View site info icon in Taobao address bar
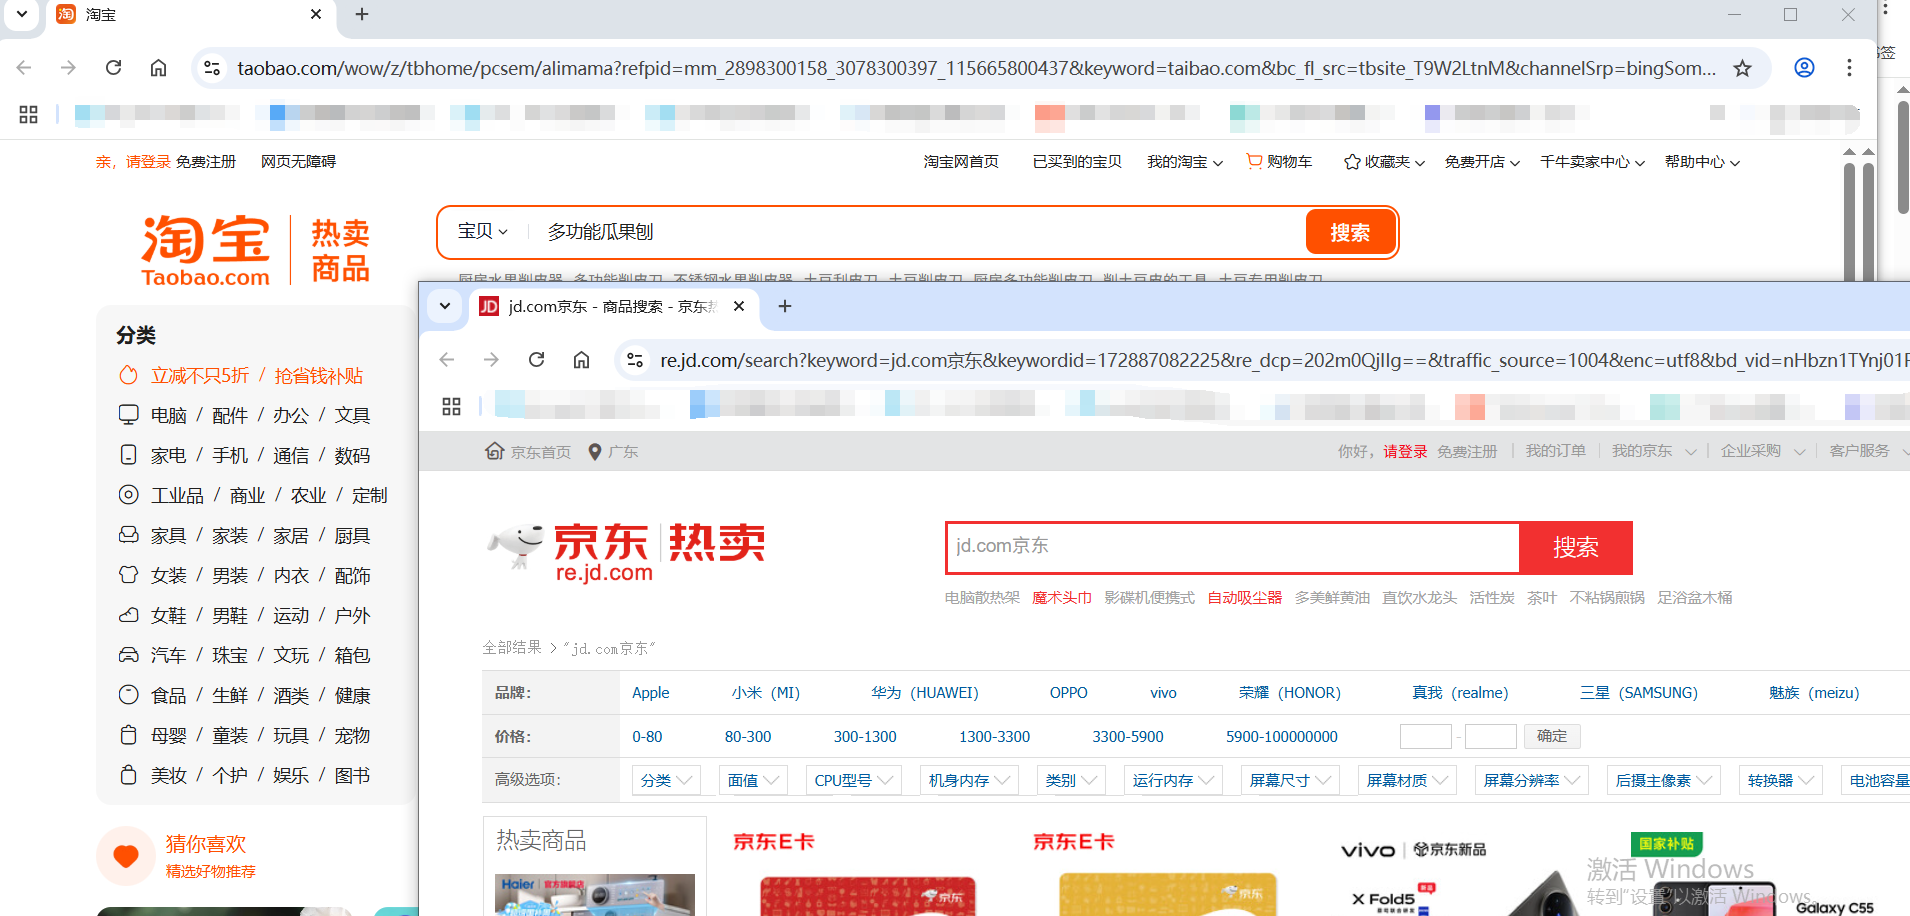The height and width of the screenshot is (916, 1910). (x=212, y=68)
